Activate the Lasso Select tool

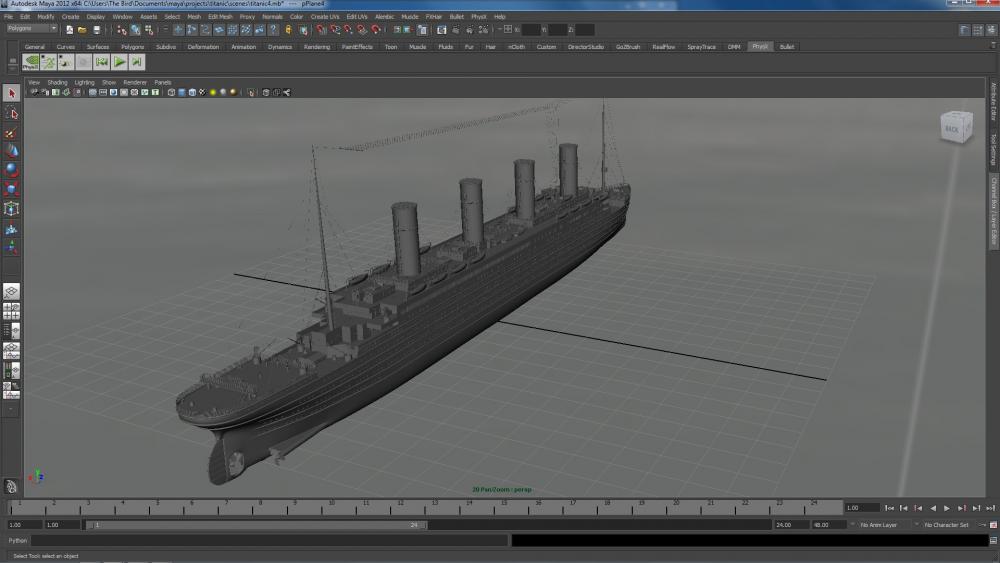[x=11, y=113]
